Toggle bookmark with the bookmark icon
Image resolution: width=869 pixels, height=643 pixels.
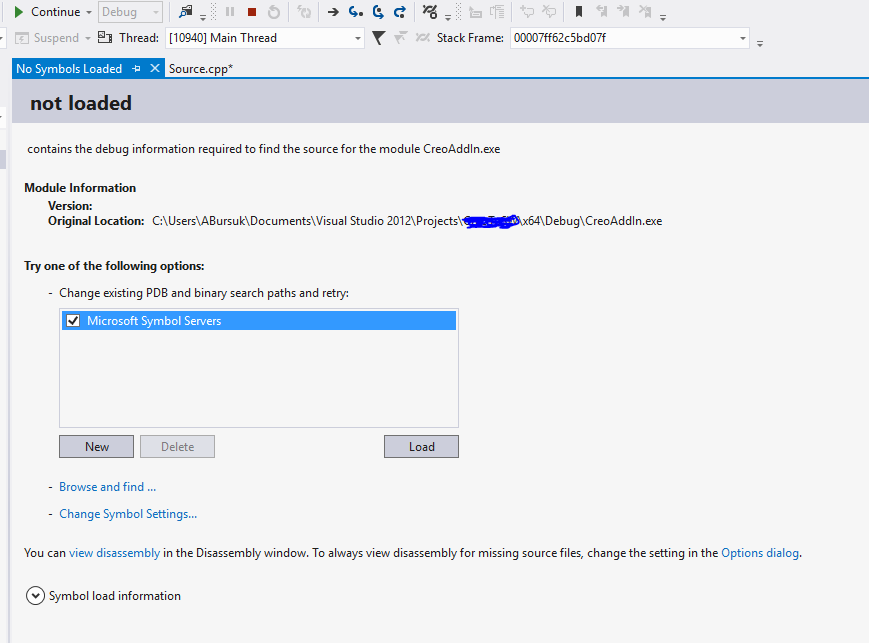579,12
